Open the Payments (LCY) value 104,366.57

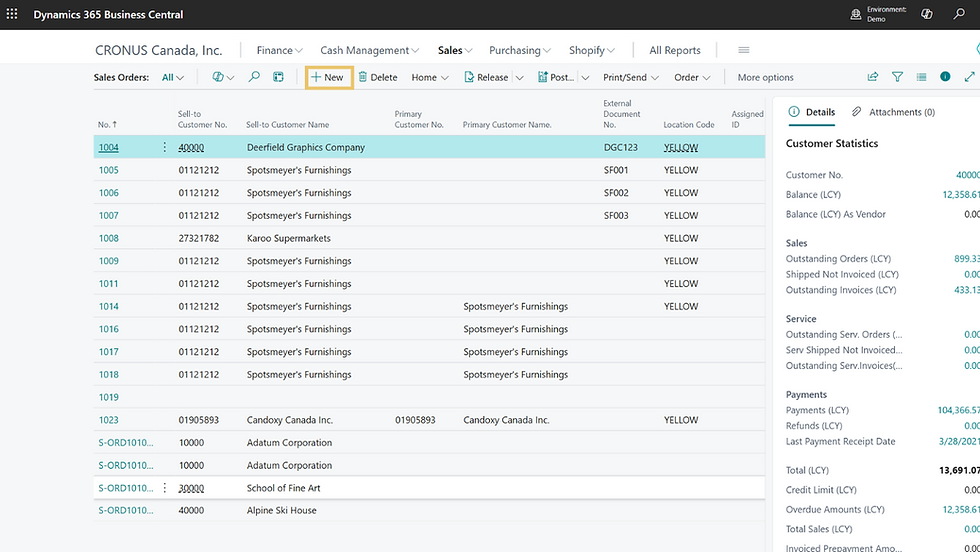point(959,410)
